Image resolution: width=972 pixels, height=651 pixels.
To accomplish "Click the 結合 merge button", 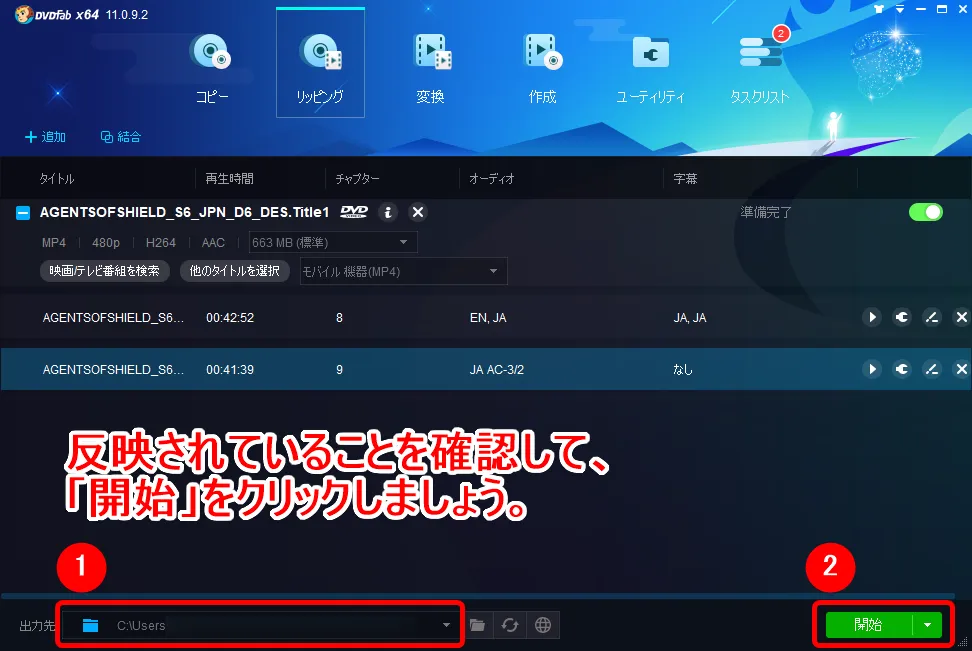I will 121,136.
